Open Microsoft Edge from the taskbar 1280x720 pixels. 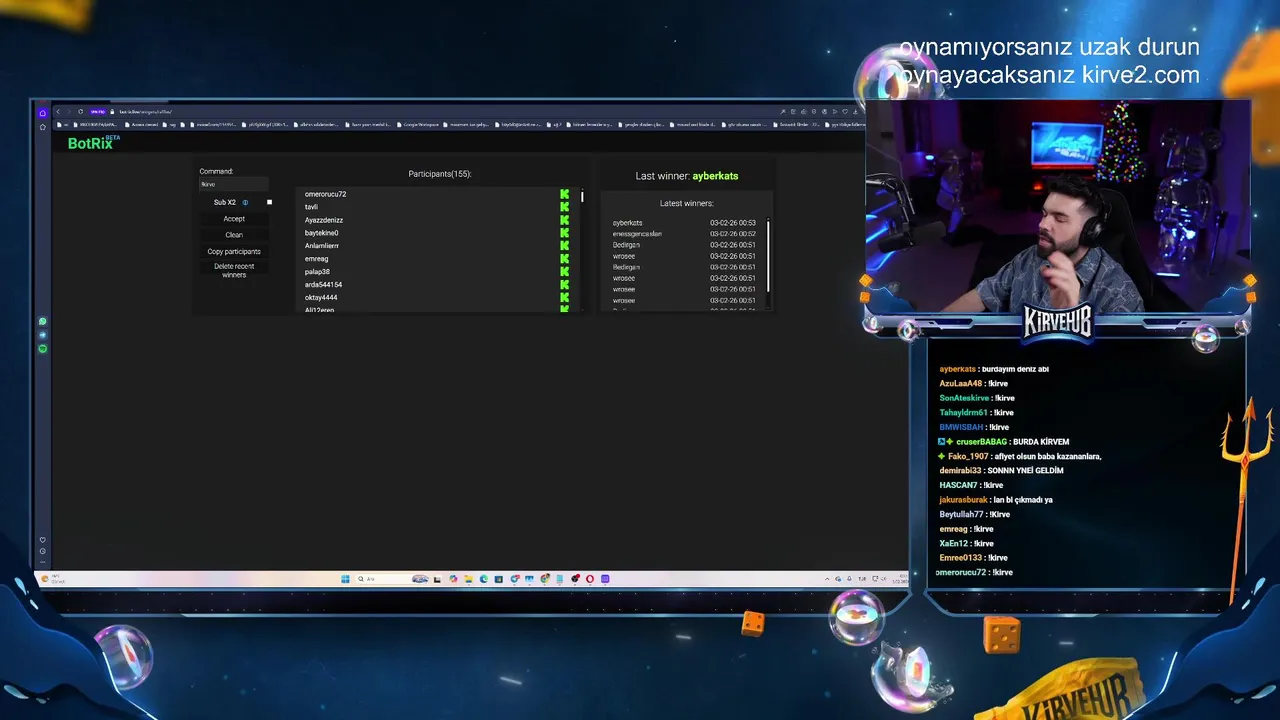(x=484, y=579)
